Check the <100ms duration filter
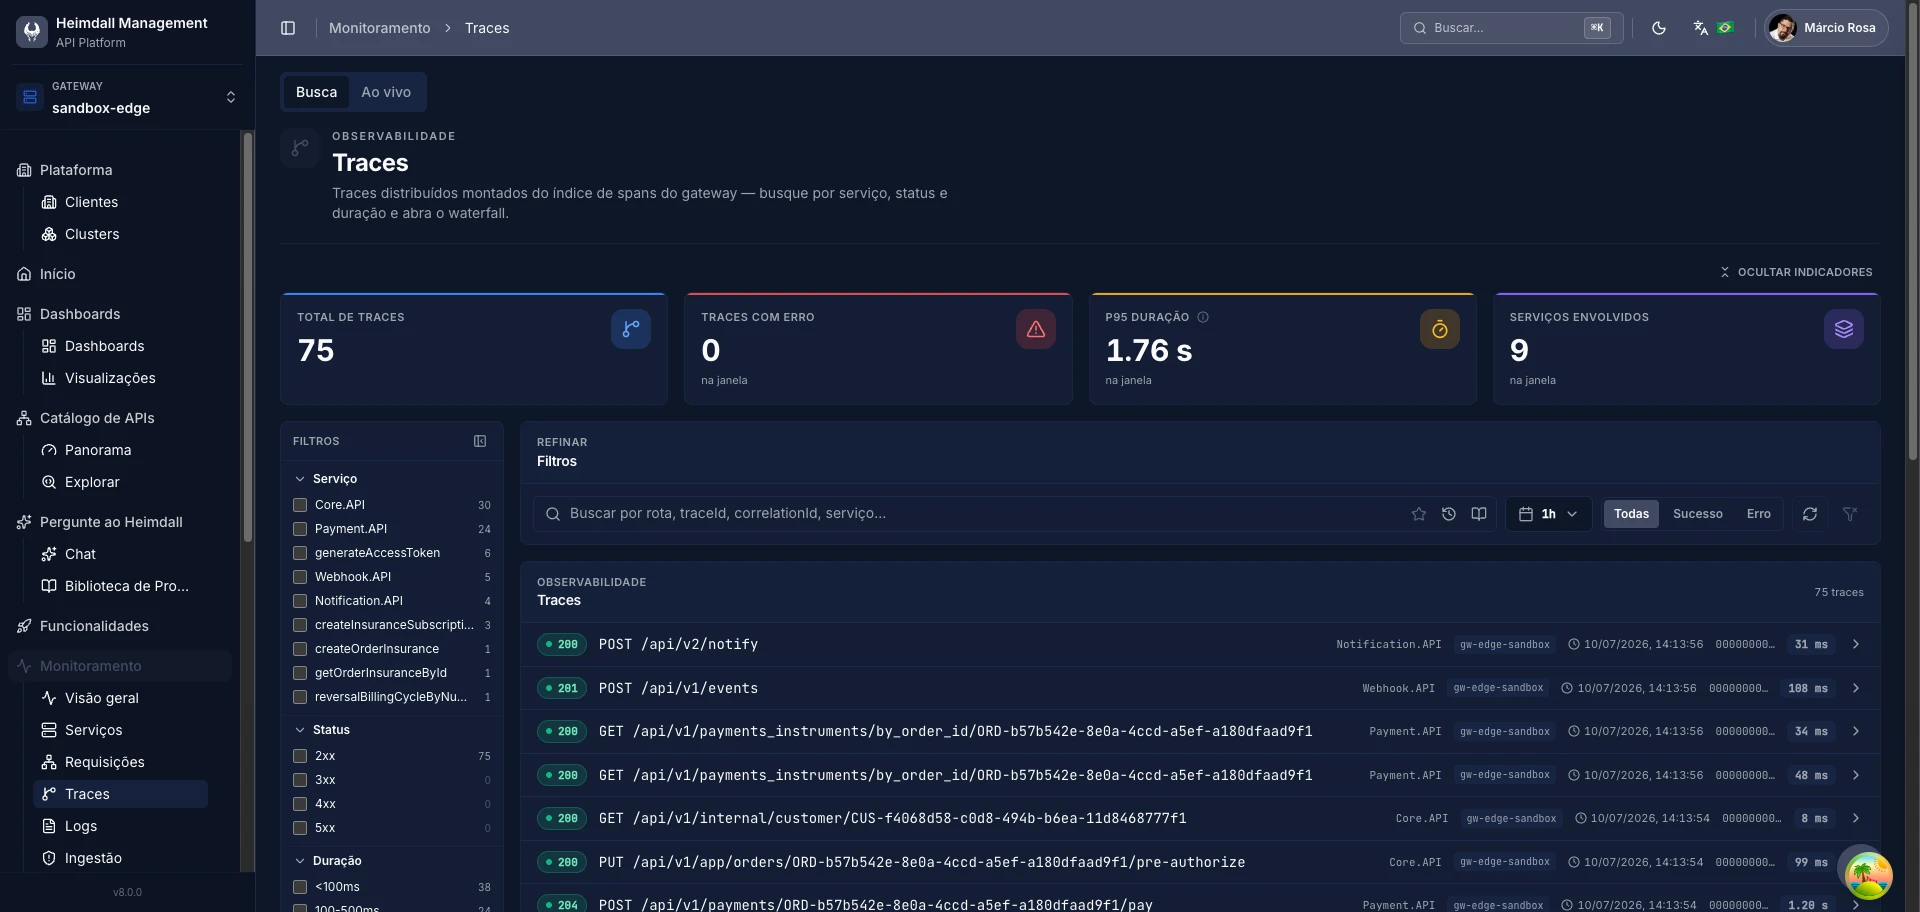The image size is (1920, 912). pyautogui.click(x=299, y=887)
